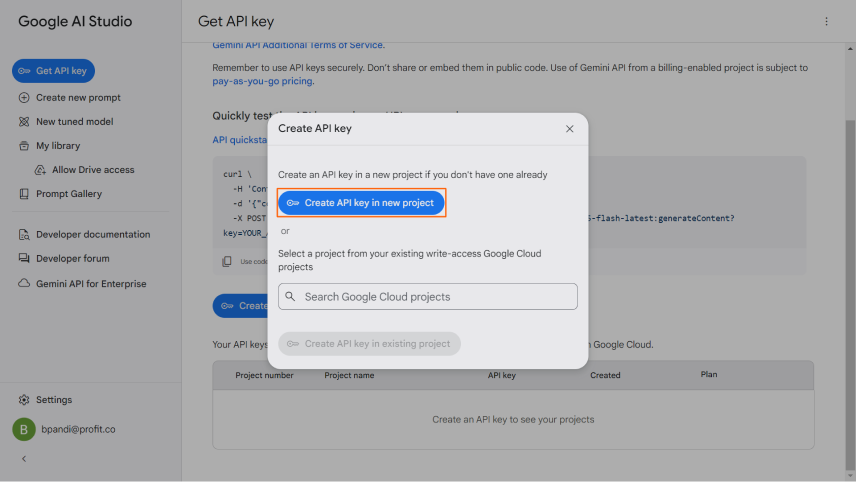Screen dimensions: 856x482
Task: Click the Get API key page heading
Action: (236, 21)
